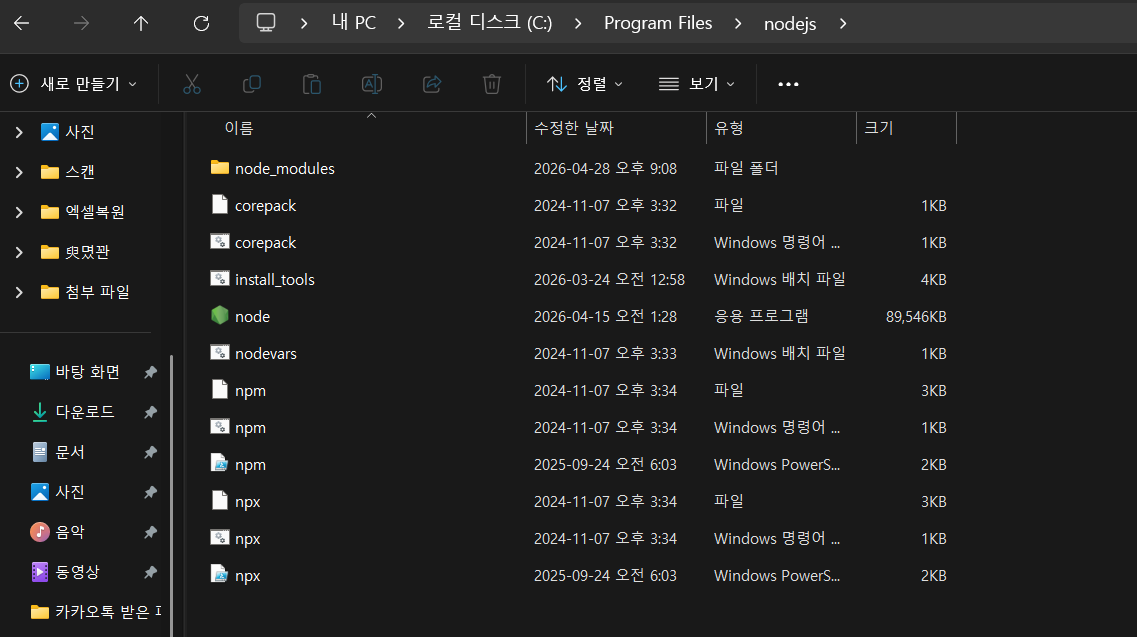This screenshot has height=637, width=1137.
Task: Open 음악 in quick access
Action: [70, 532]
